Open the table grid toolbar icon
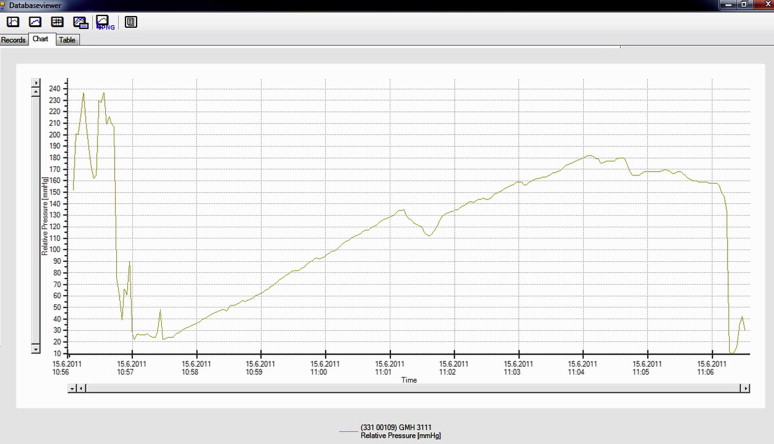The image size is (774, 444). tap(57, 22)
